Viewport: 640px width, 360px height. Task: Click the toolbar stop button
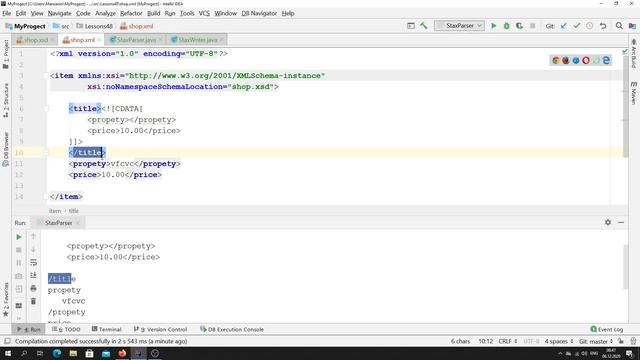click(532, 26)
